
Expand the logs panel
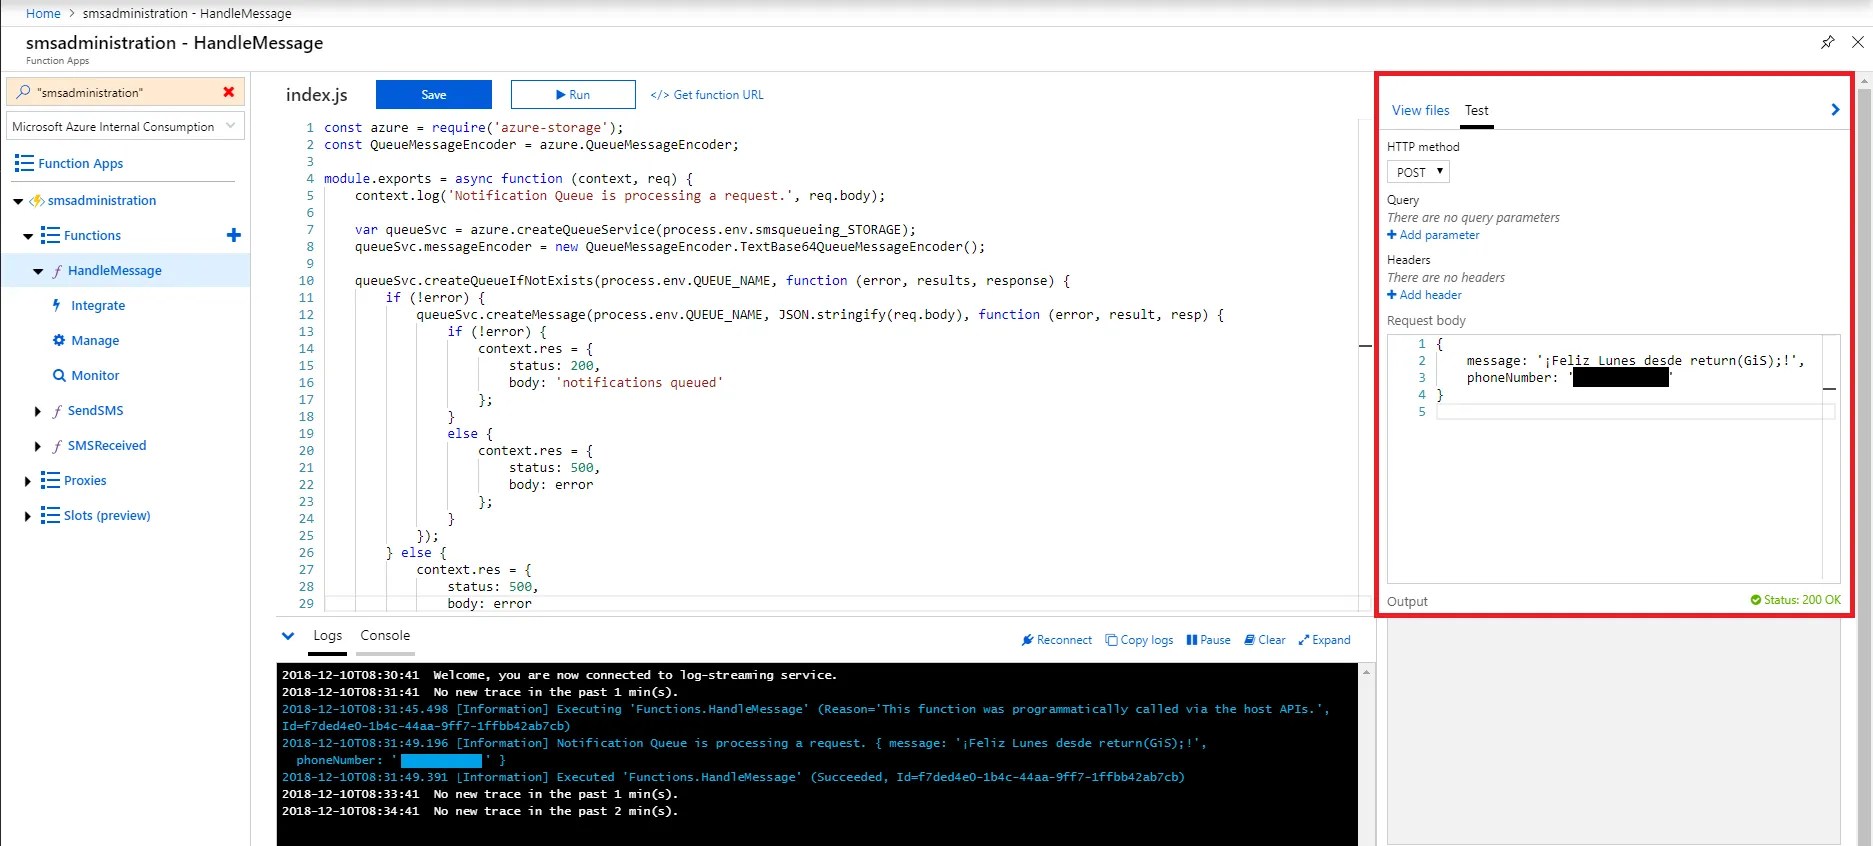point(1324,640)
